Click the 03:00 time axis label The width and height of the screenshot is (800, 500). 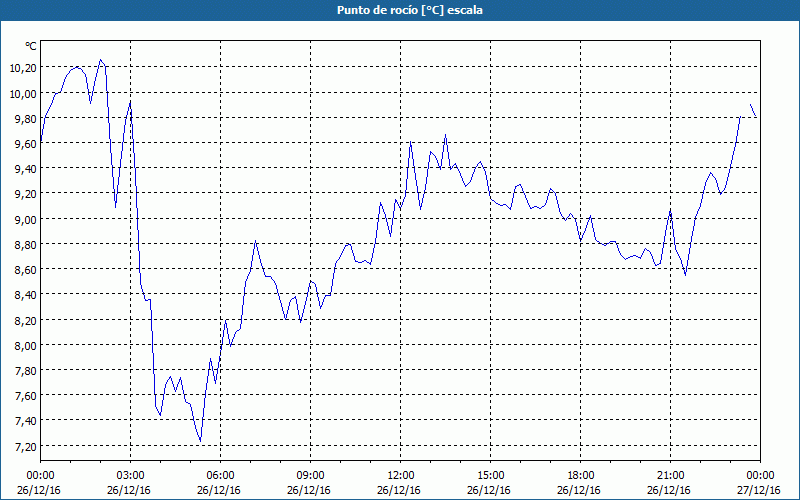[x=131, y=476]
